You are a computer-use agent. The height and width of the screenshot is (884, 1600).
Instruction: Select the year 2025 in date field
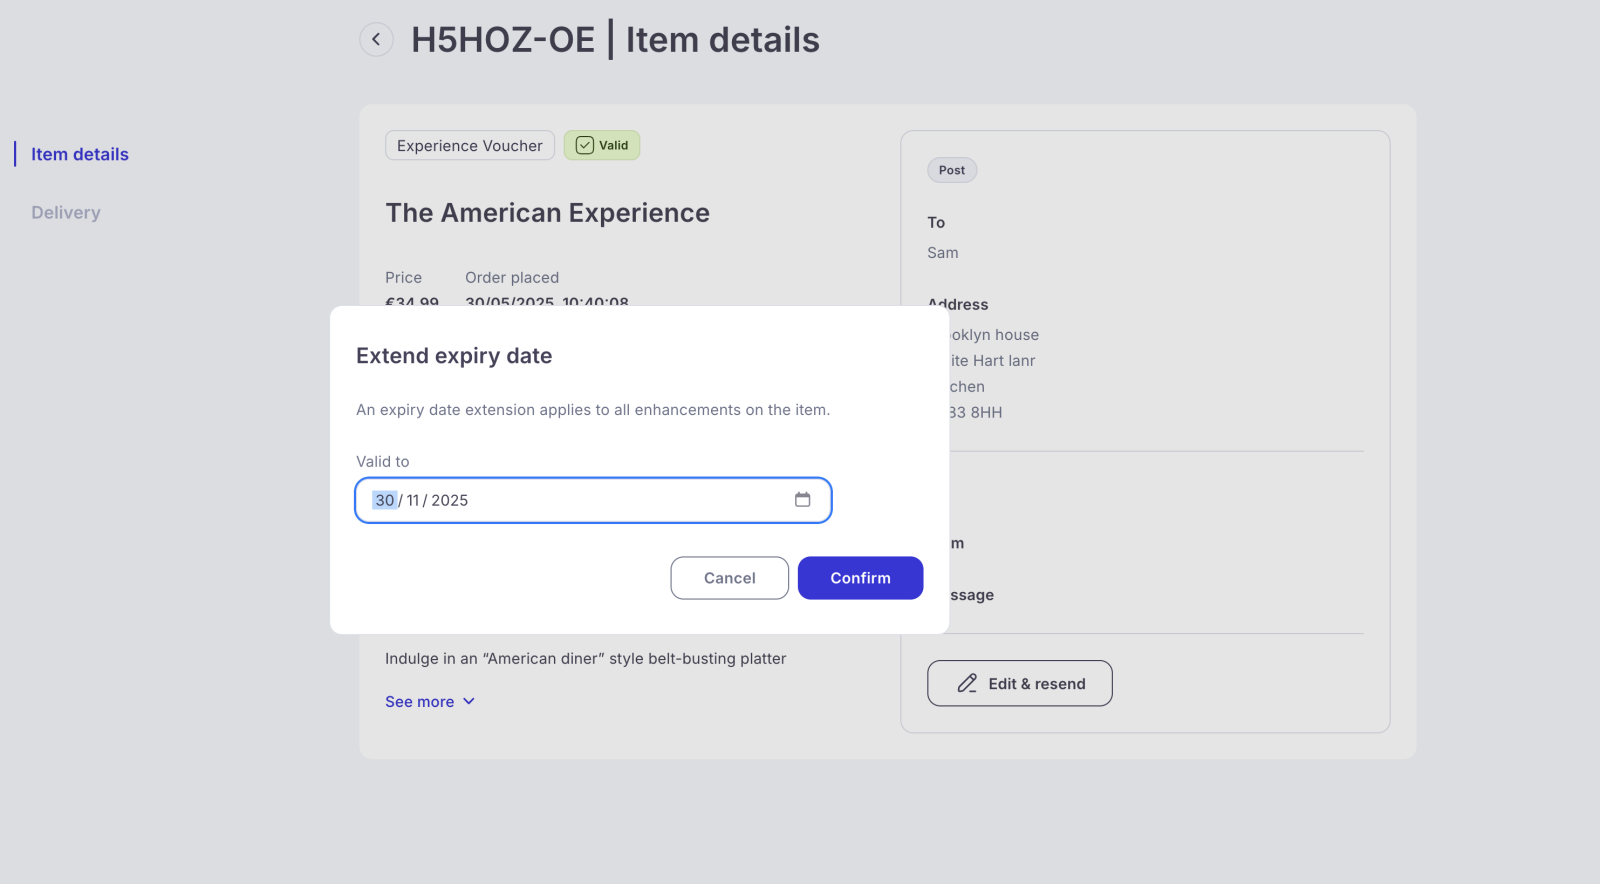[x=450, y=501]
